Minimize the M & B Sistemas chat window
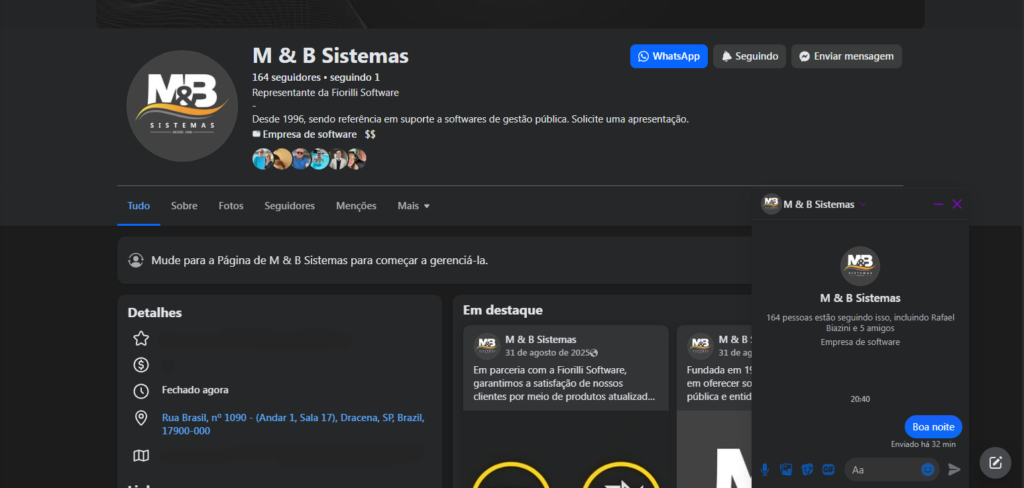Screen dimensions: 1024x488 (x=938, y=204)
